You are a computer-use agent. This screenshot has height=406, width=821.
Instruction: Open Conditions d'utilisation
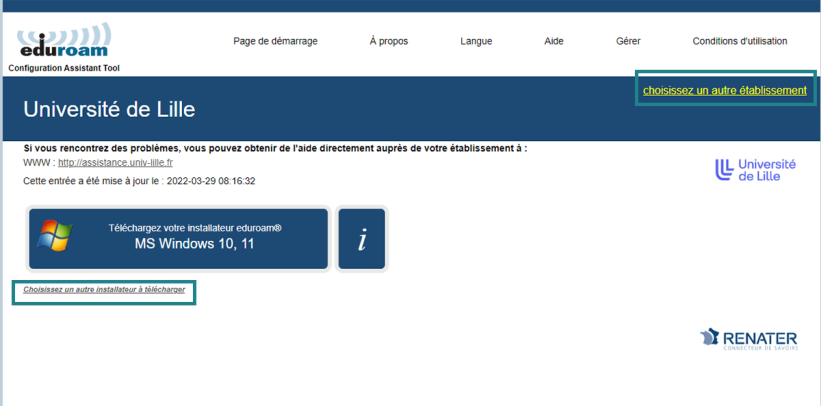point(739,41)
